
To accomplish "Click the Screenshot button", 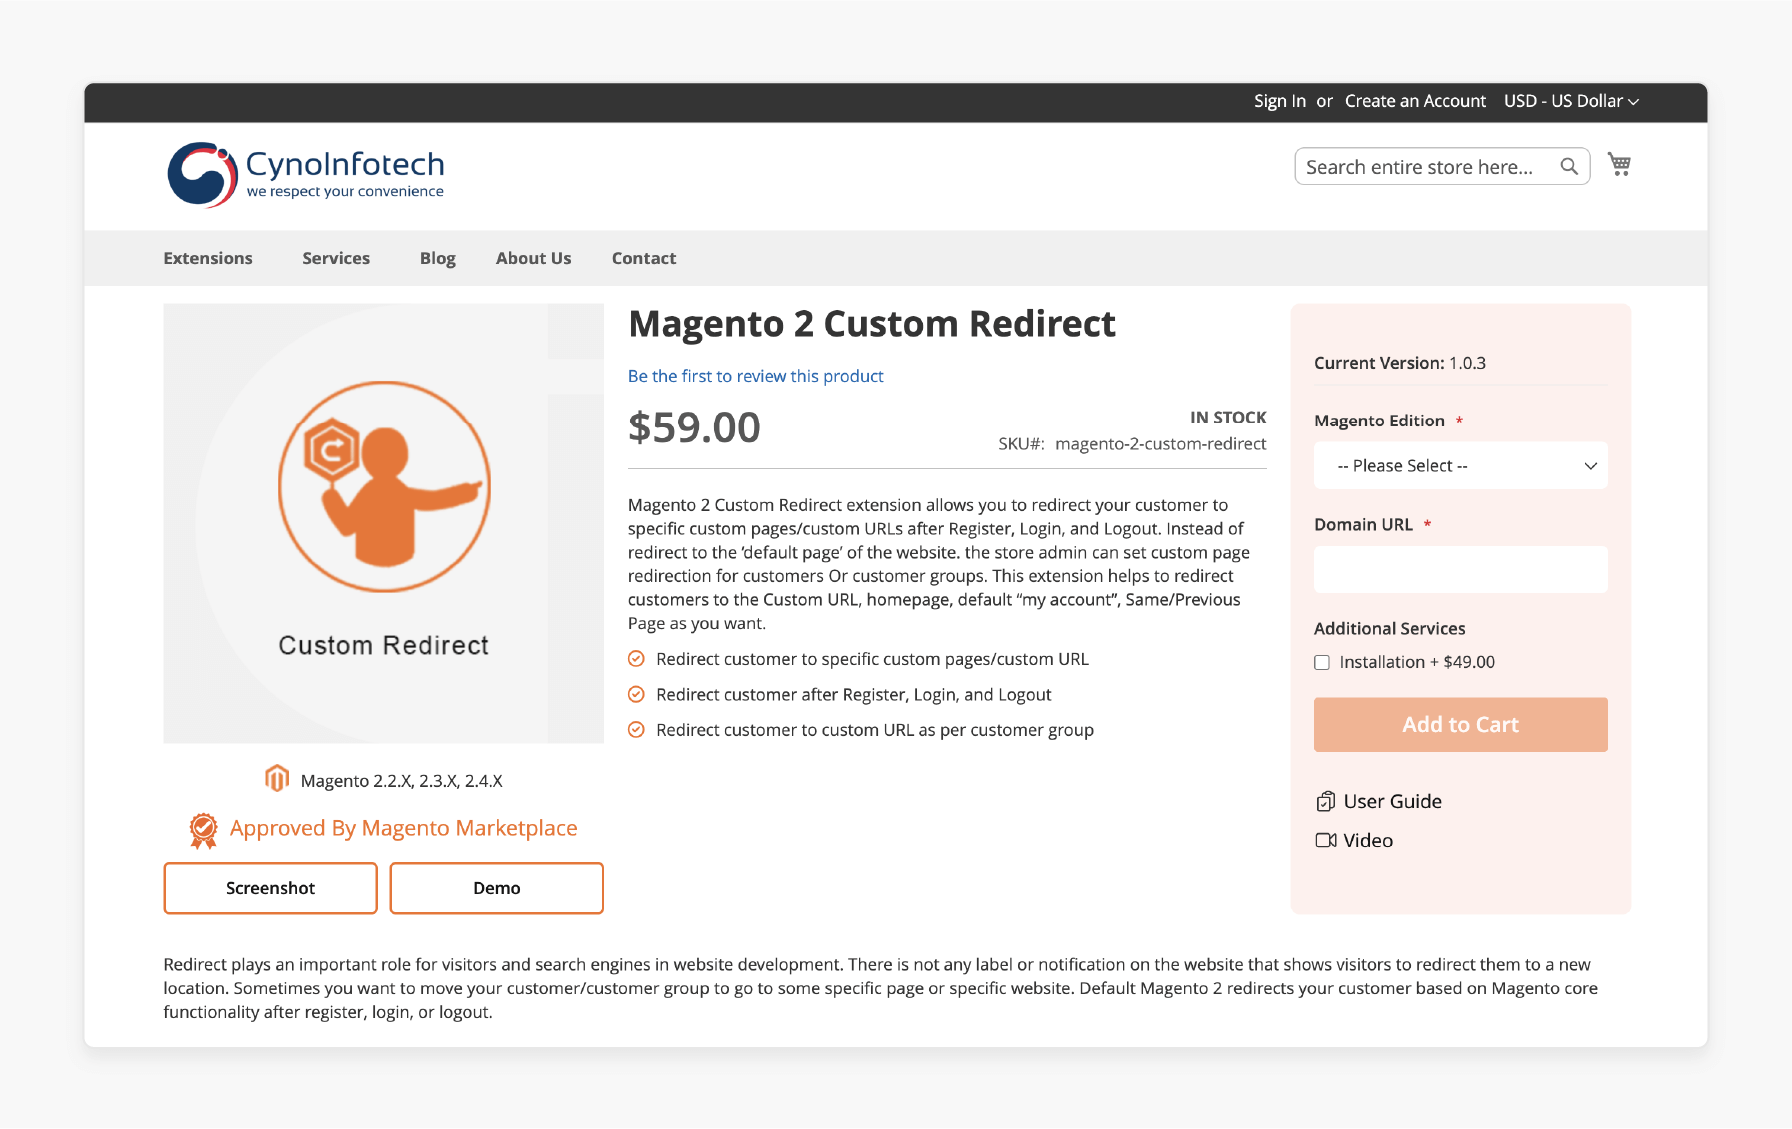I will [x=270, y=888].
